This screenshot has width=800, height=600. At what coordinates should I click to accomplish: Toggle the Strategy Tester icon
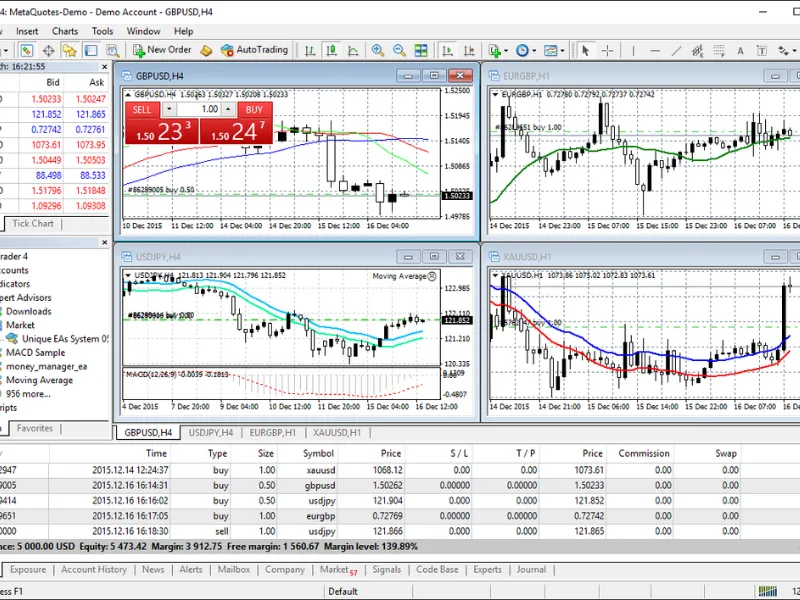112,51
